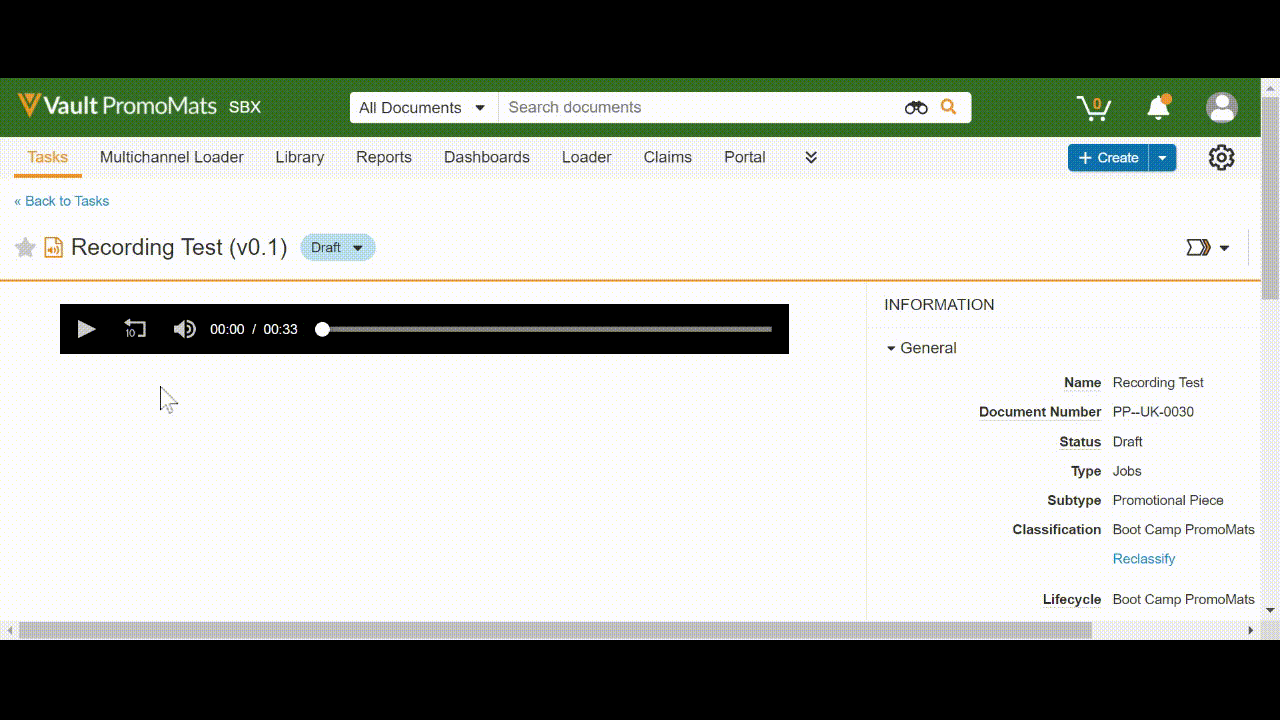This screenshot has width=1280, height=720.
Task: Open the shopping cart icon
Action: pos(1093,107)
